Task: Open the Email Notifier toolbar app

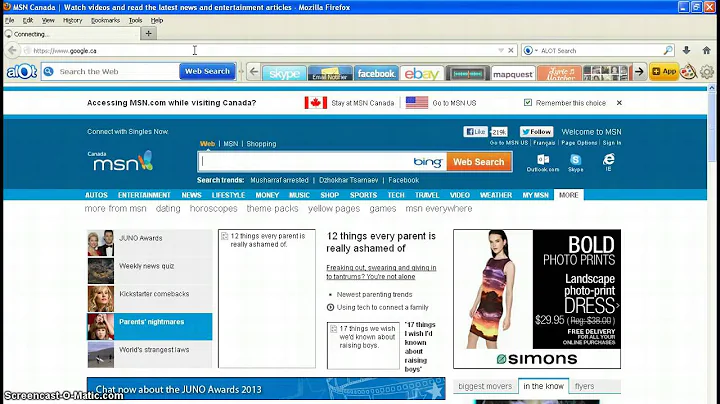Action: pos(330,73)
